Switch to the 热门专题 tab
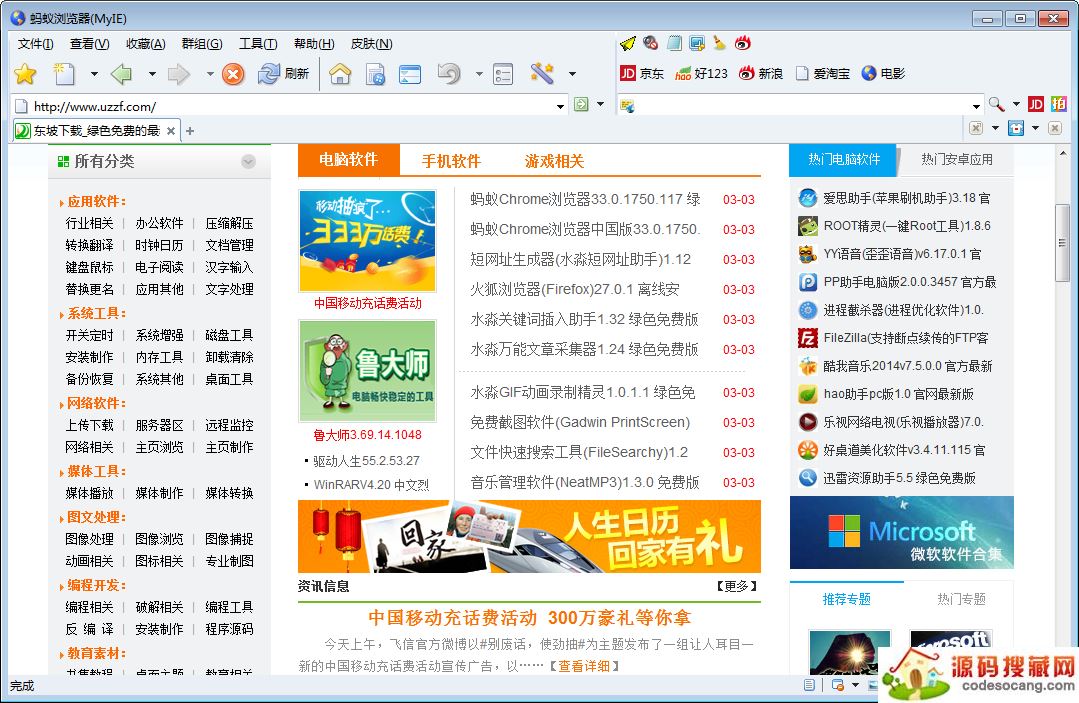 [x=961, y=599]
